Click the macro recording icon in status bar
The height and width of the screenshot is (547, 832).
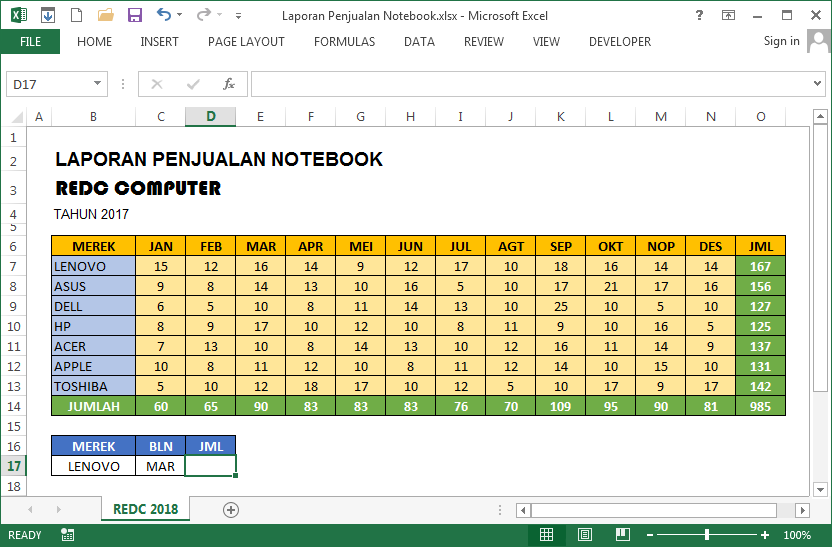(67, 535)
